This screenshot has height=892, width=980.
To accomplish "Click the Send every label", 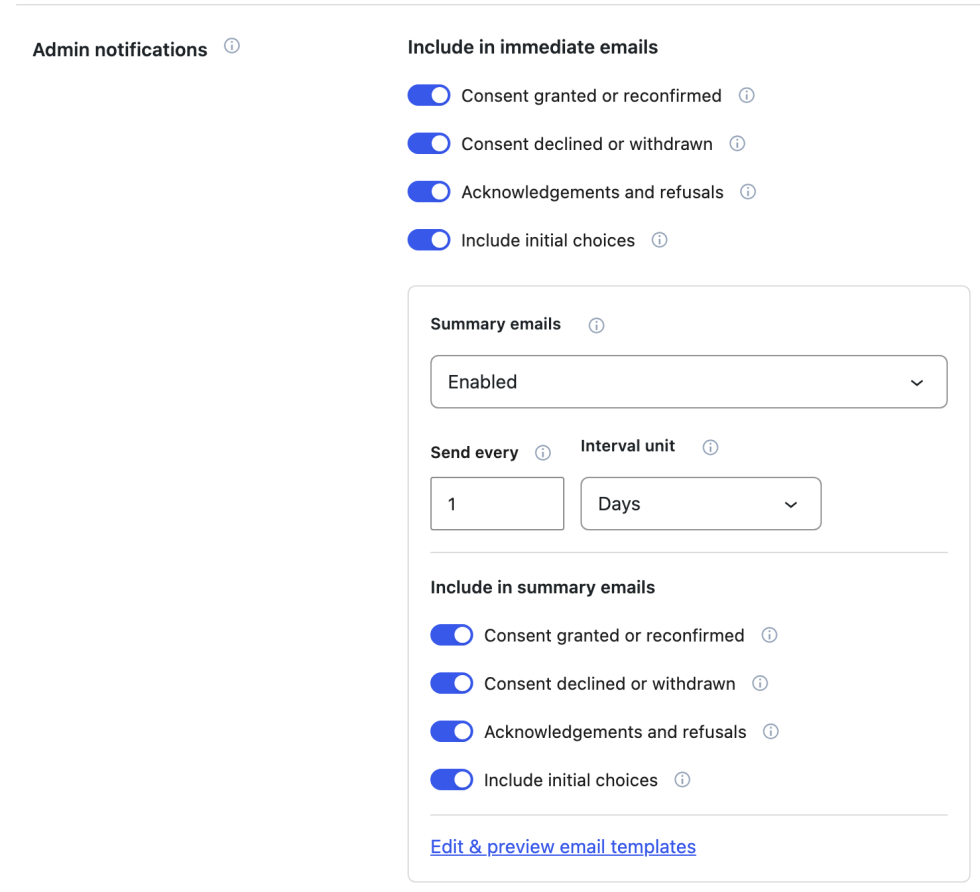I will 474,453.
